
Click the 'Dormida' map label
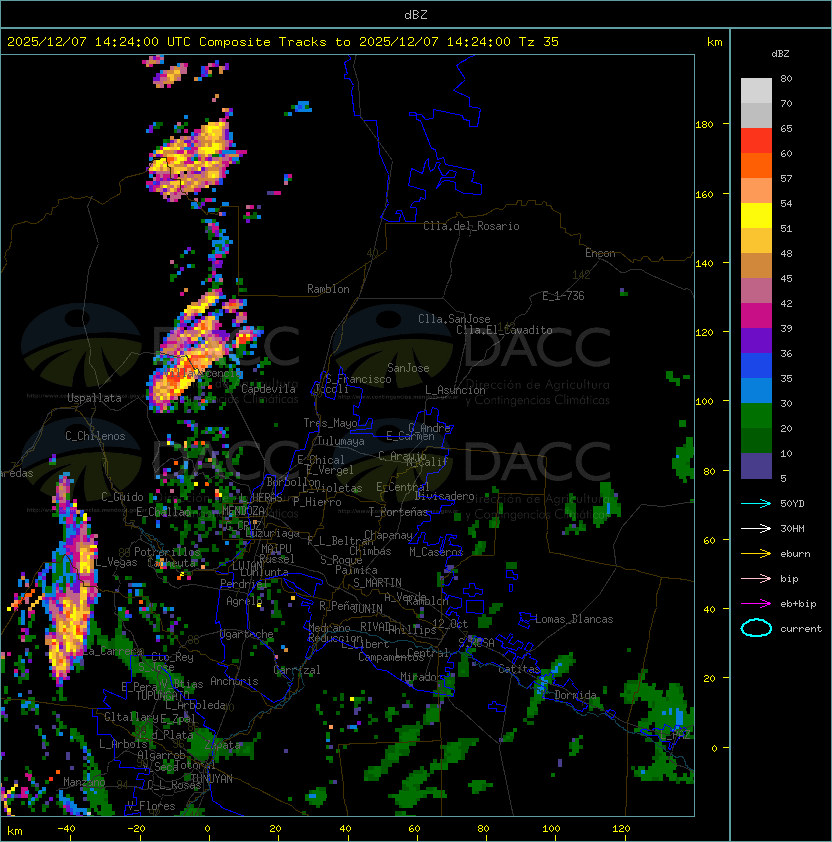575,695
